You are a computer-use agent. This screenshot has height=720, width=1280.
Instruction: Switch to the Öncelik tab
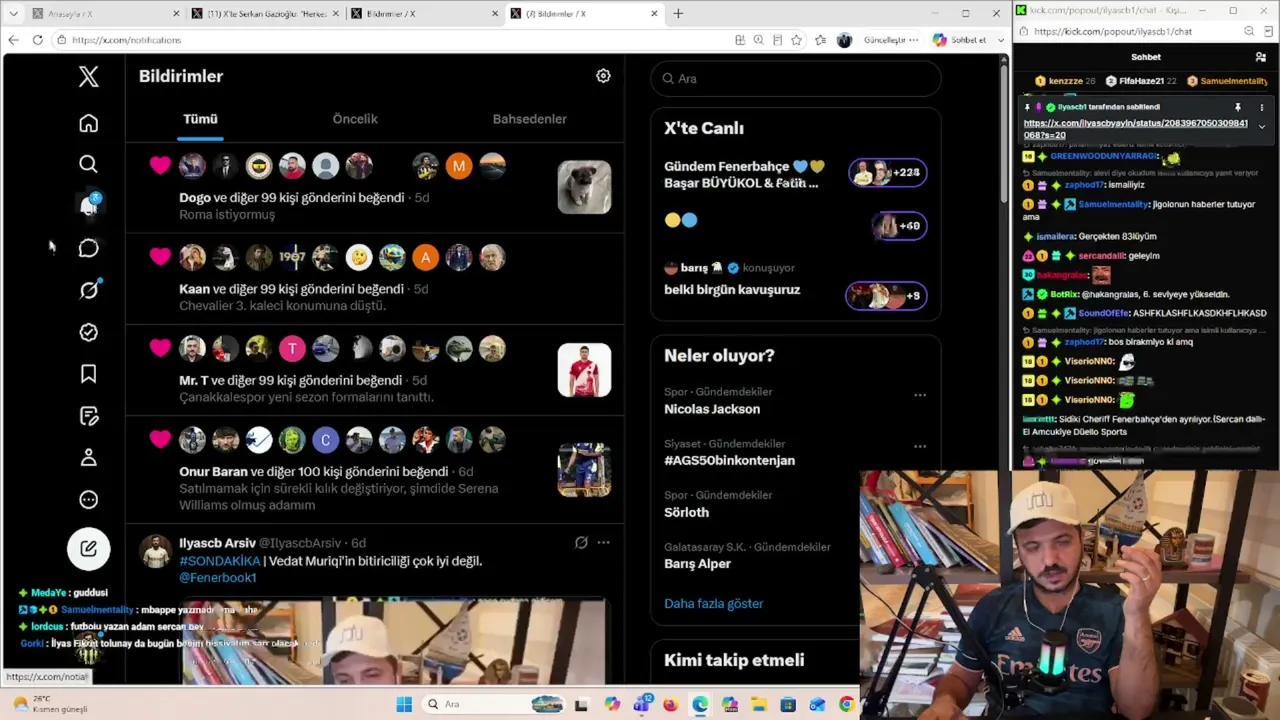click(355, 119)
